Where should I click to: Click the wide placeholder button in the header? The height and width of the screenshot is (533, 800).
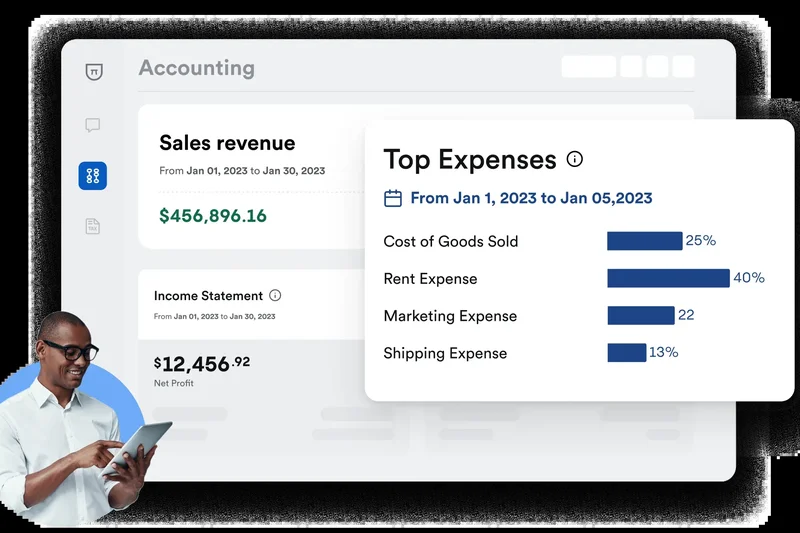588,67
